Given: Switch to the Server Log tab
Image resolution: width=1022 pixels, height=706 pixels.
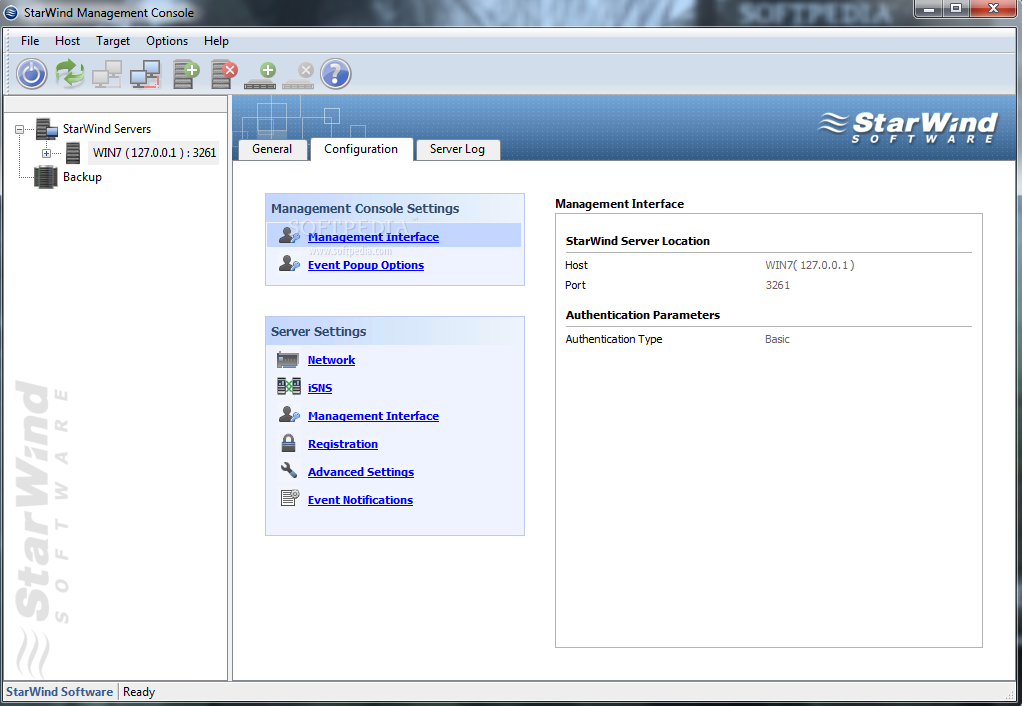Looking at the screenshot, I should pyautogui.click(x=457, y=149).
